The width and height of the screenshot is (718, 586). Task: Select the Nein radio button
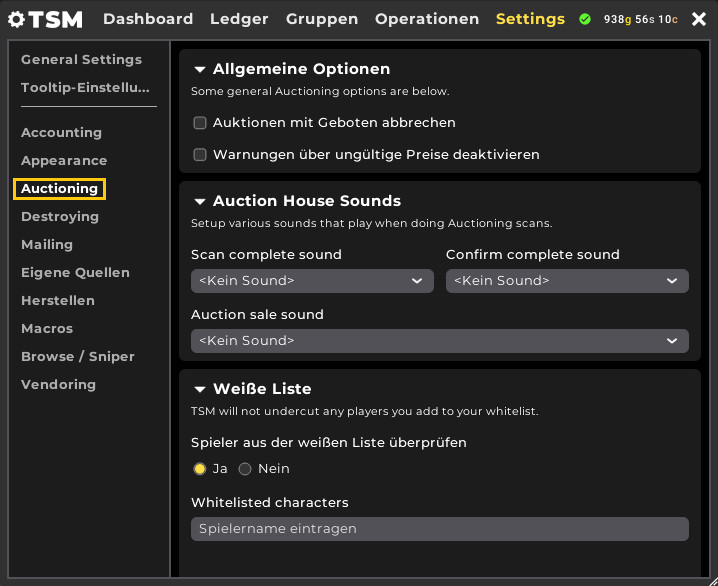pos(245,469)
